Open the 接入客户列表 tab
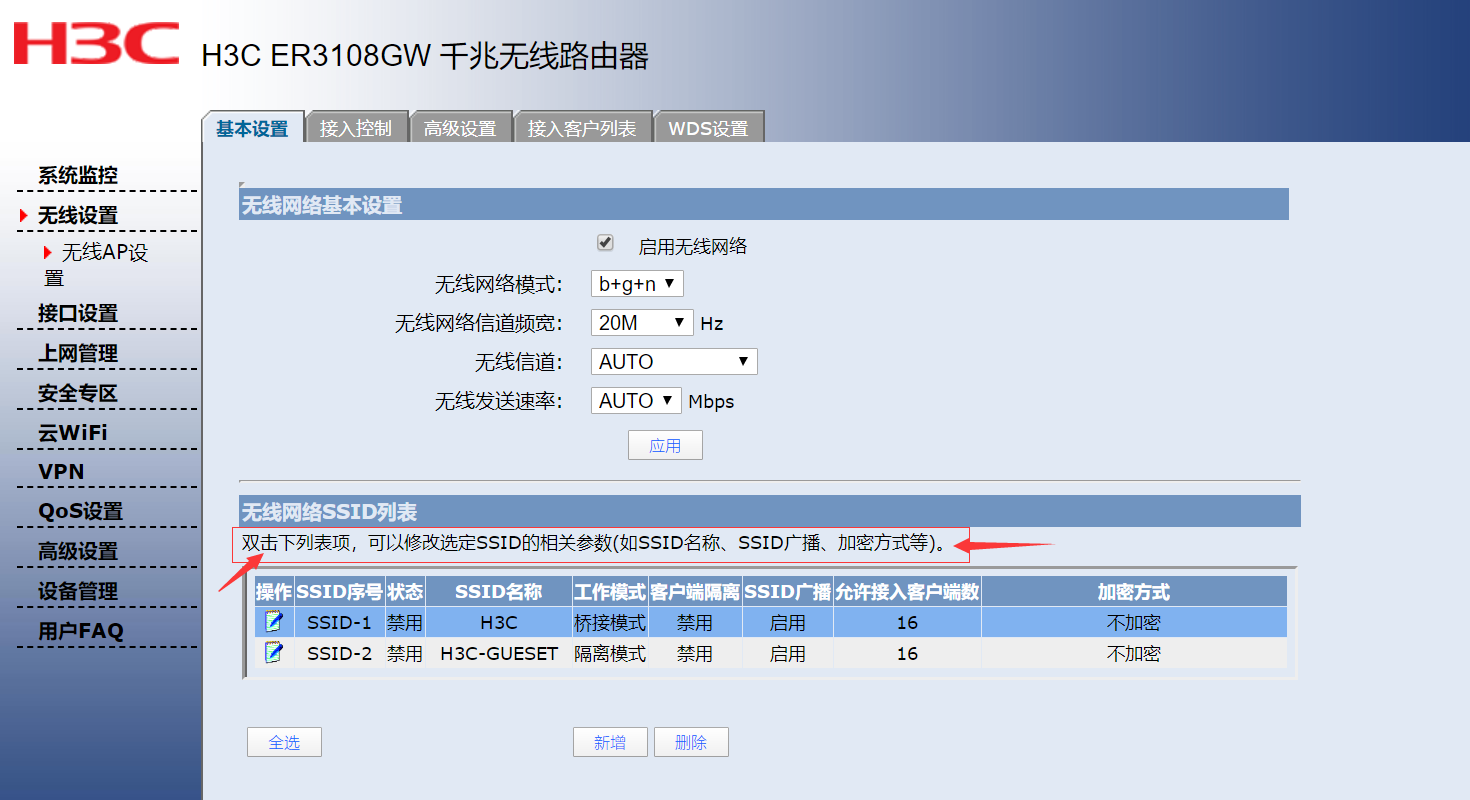 [x=582, y=128]
